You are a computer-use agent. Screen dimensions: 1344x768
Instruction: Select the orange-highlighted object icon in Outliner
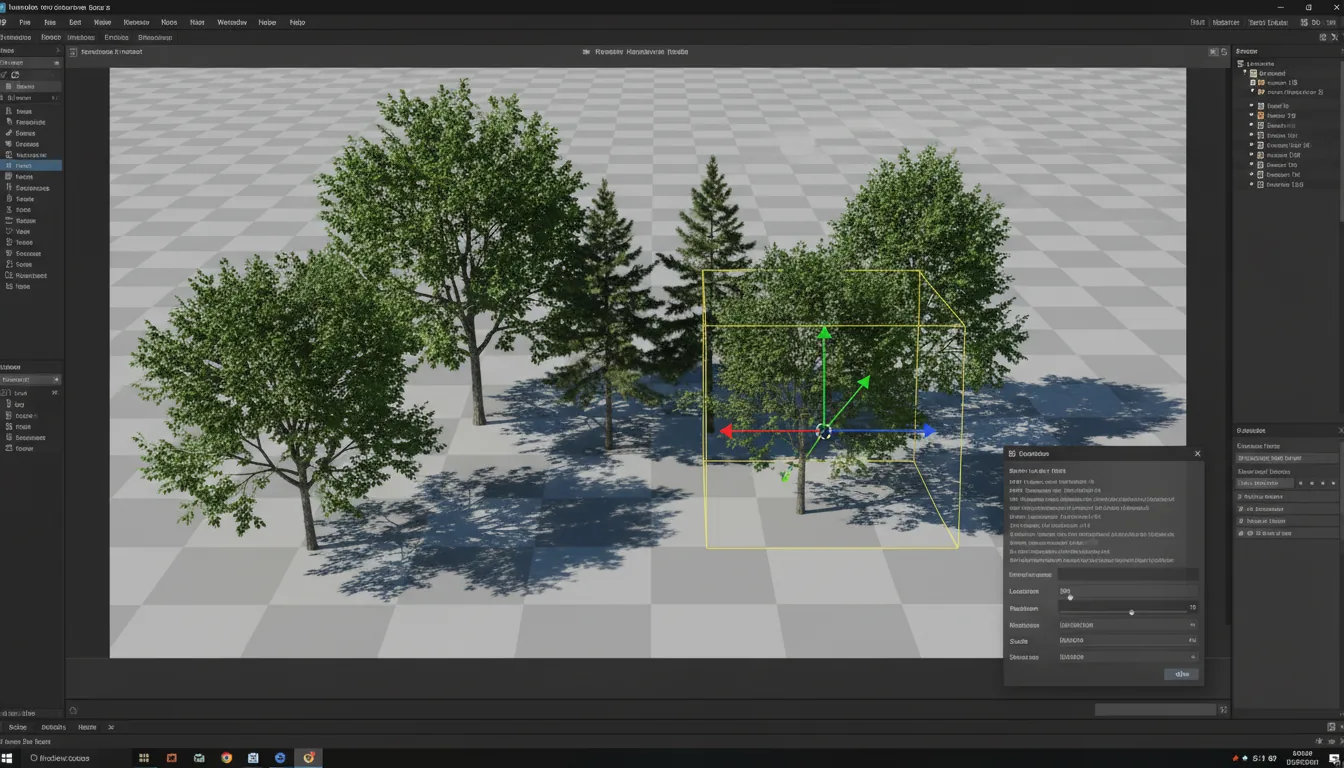1261,115
